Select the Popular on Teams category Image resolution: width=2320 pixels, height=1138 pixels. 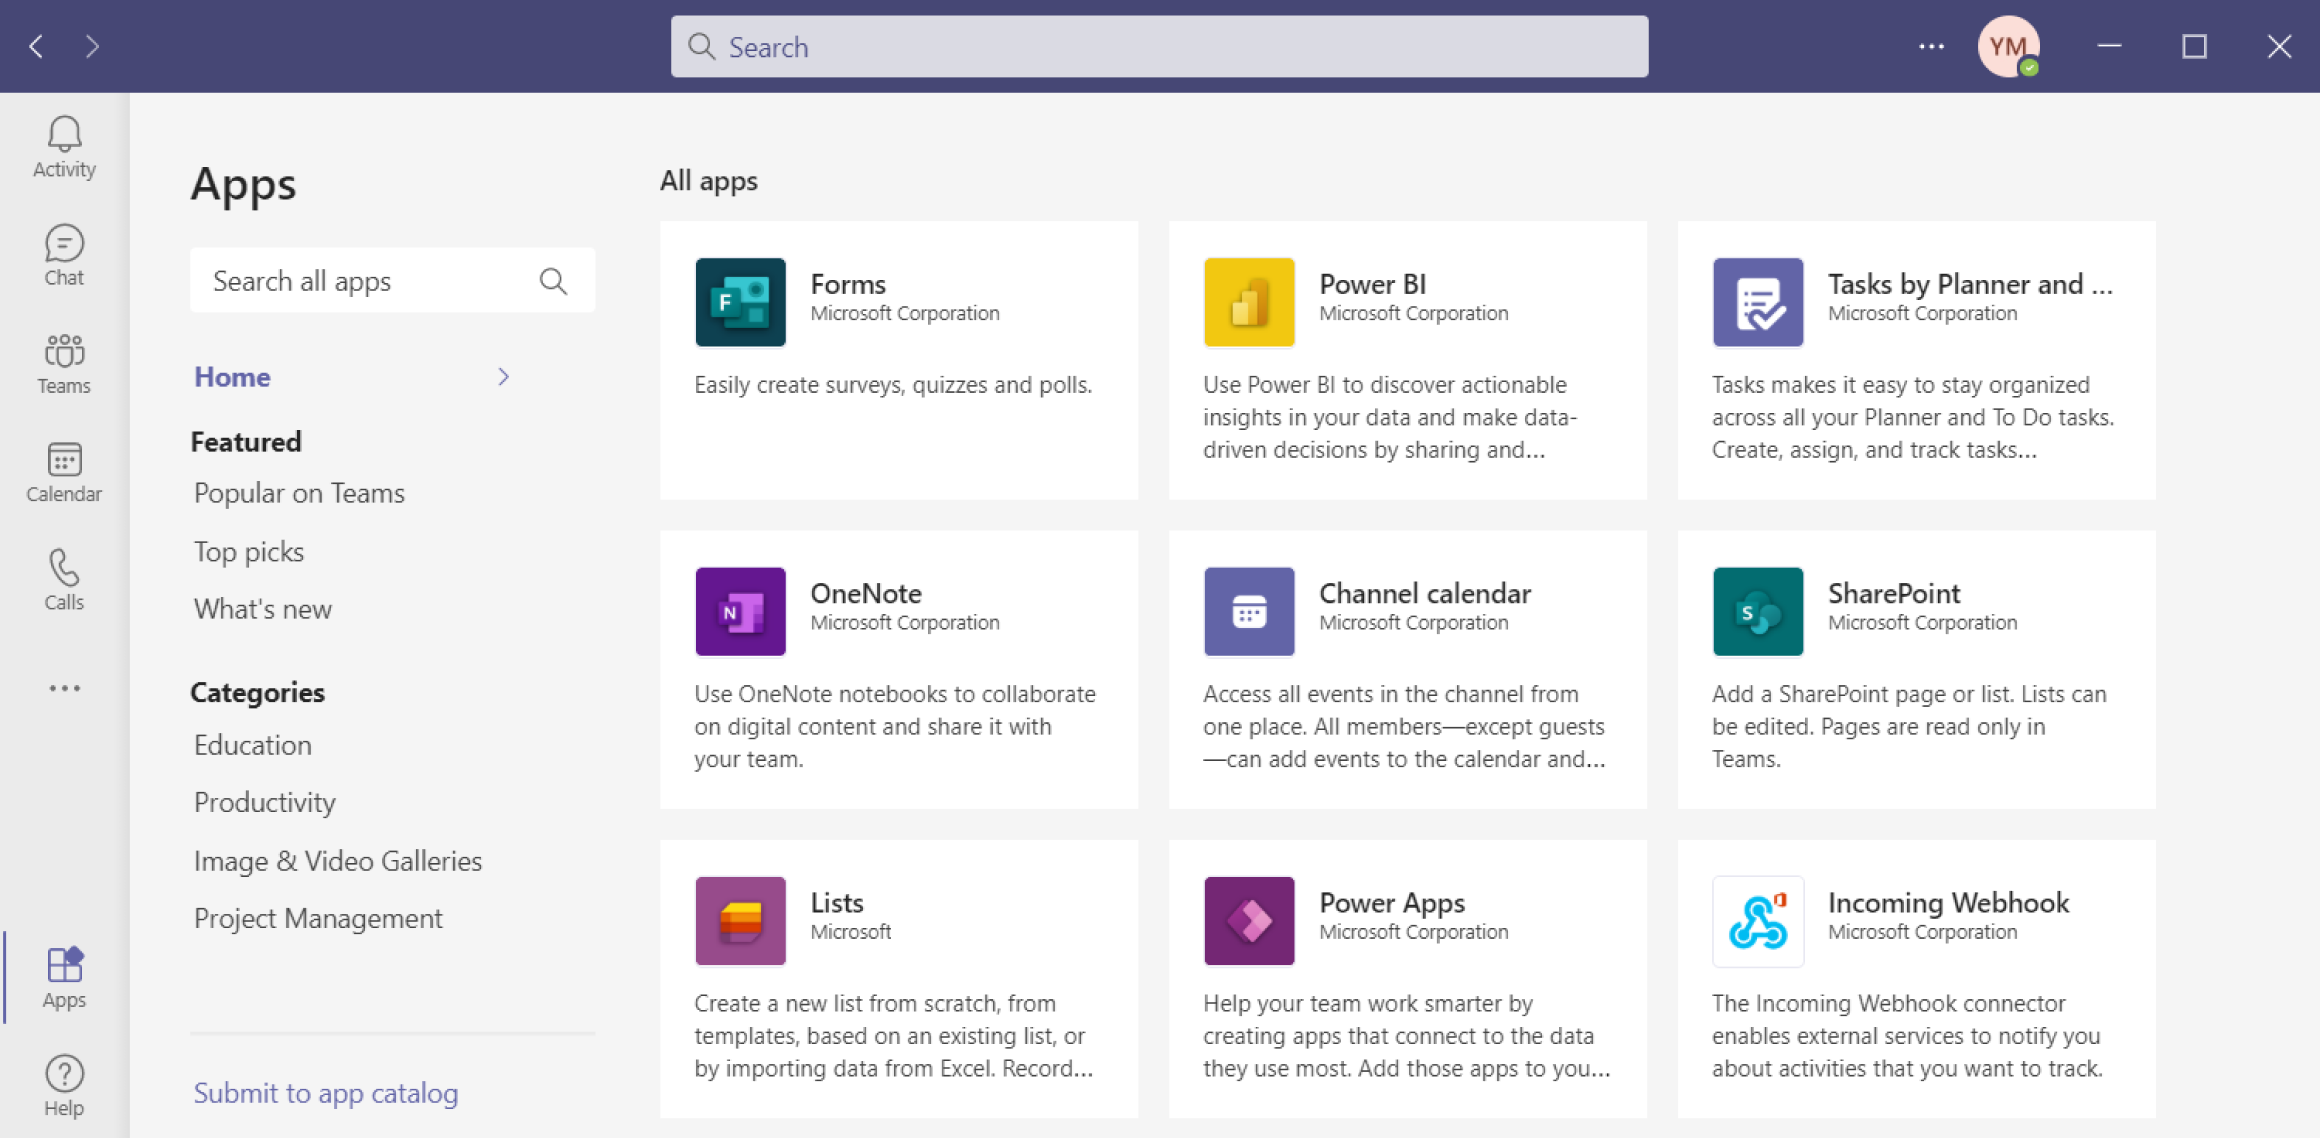pos(299,493)
